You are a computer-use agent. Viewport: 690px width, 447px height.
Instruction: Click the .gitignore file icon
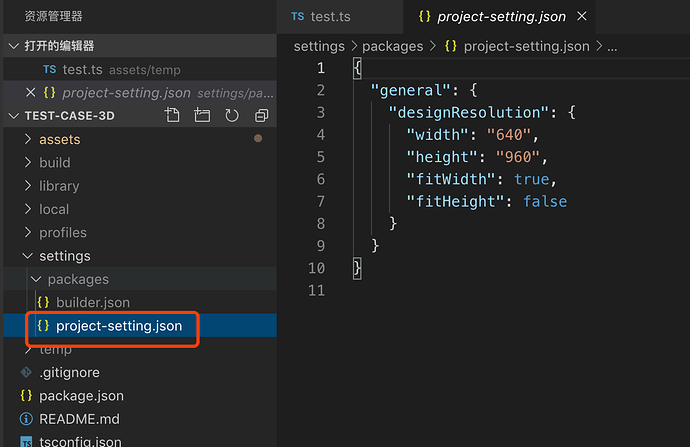(27, 373)
